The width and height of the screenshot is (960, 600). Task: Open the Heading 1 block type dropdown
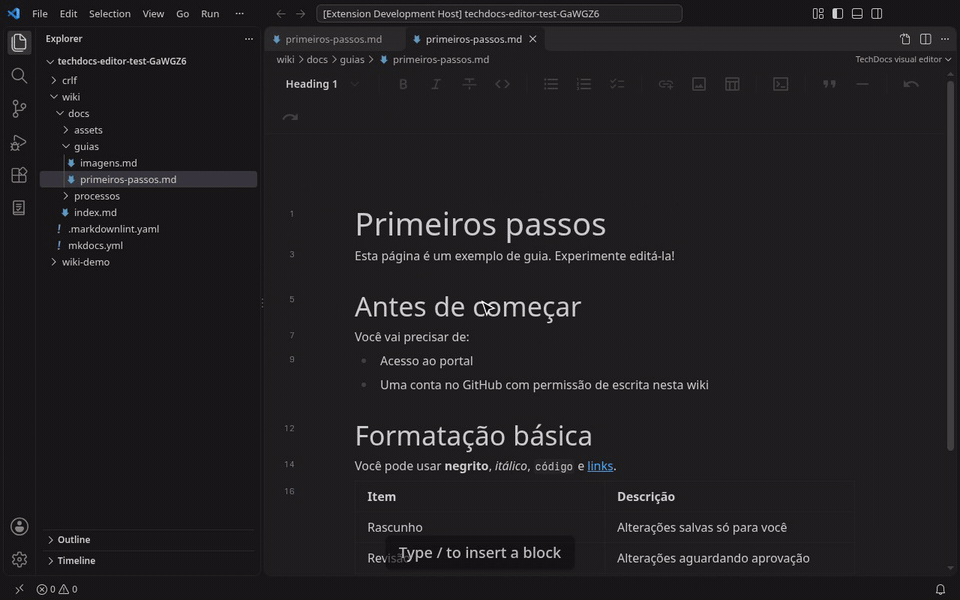pyautogui.click(x=322, y=84)
